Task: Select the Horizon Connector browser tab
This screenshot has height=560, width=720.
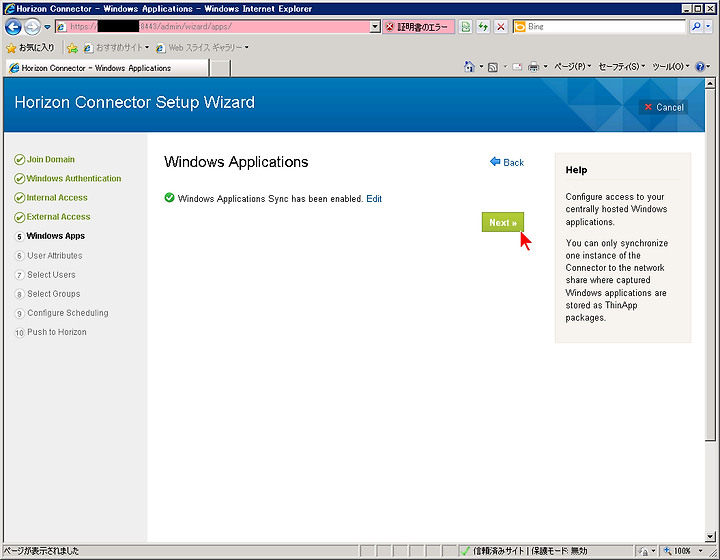Action: tap(107, 68)
